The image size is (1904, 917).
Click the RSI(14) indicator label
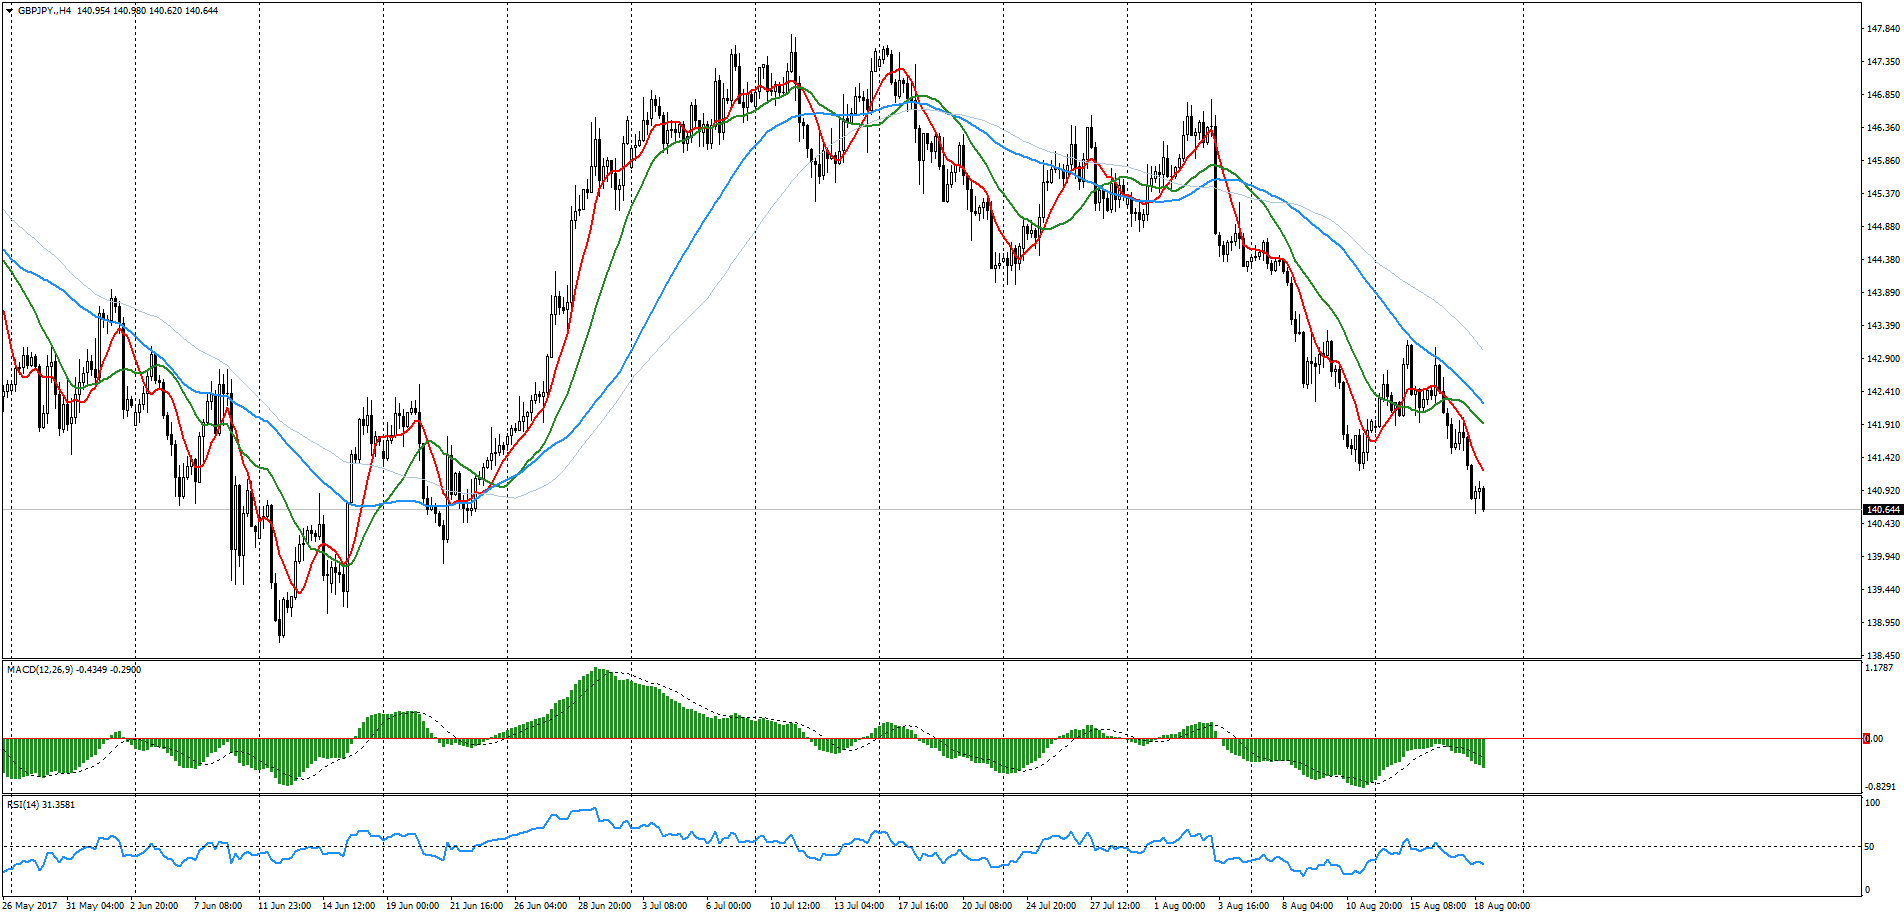tap(21, 804)
